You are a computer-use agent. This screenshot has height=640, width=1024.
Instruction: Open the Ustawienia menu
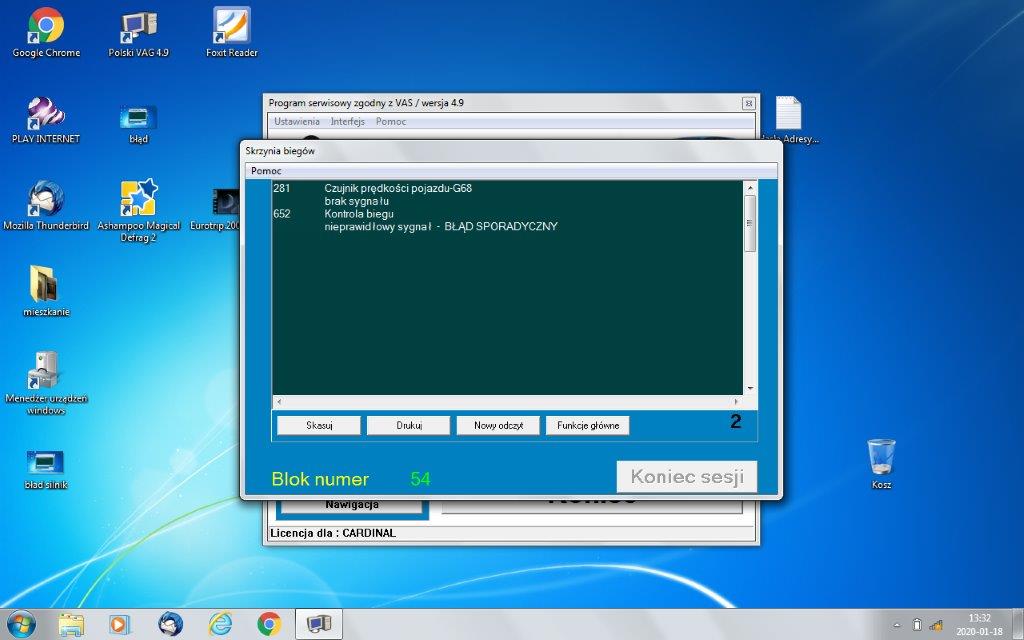pos(297,121)
